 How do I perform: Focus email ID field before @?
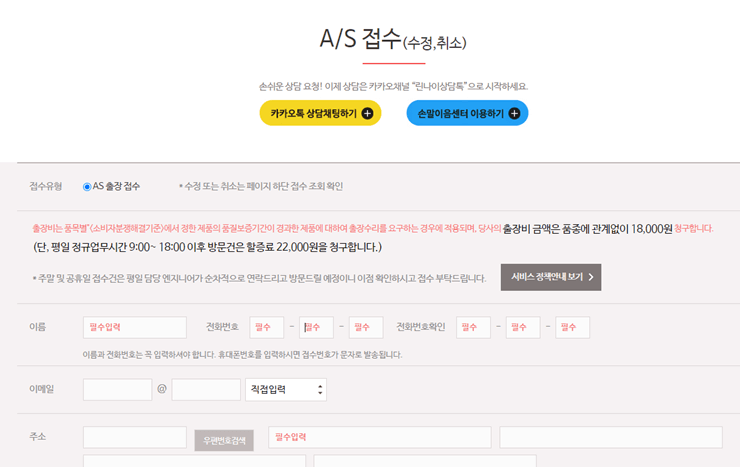pyautogui.click(x=118, y=390)
